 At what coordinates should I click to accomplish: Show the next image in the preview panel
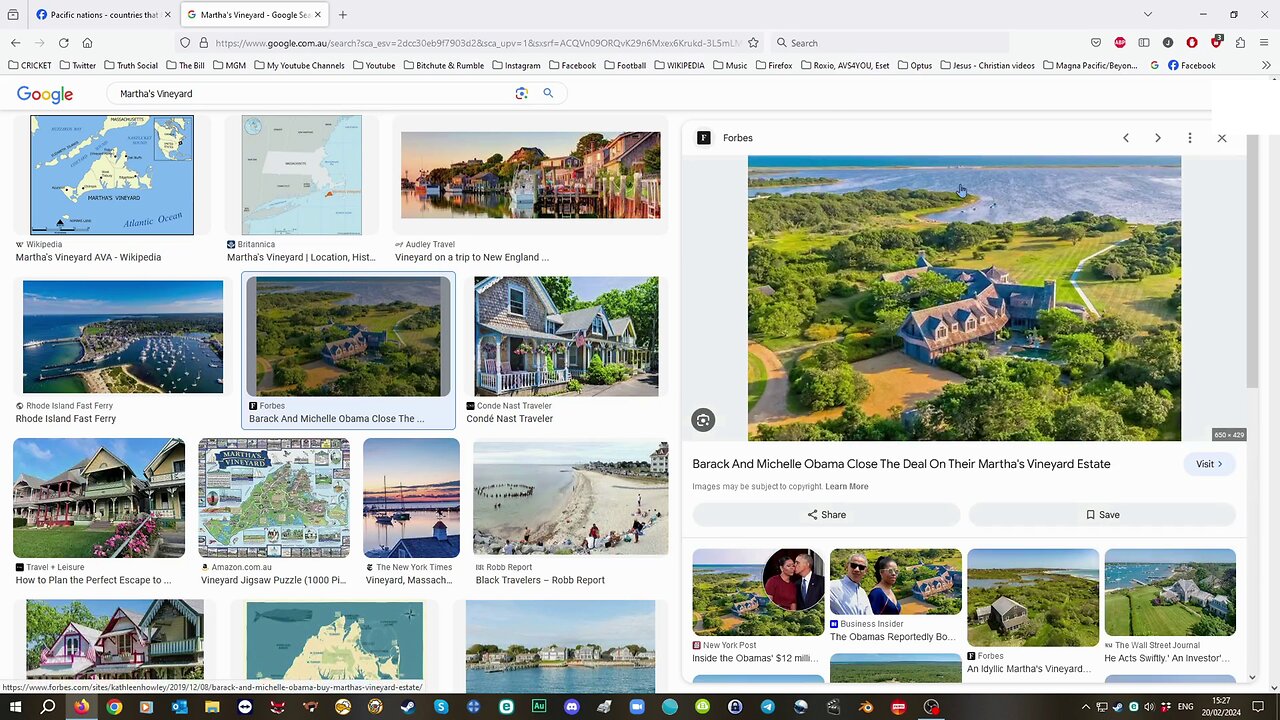point(1158,138)
